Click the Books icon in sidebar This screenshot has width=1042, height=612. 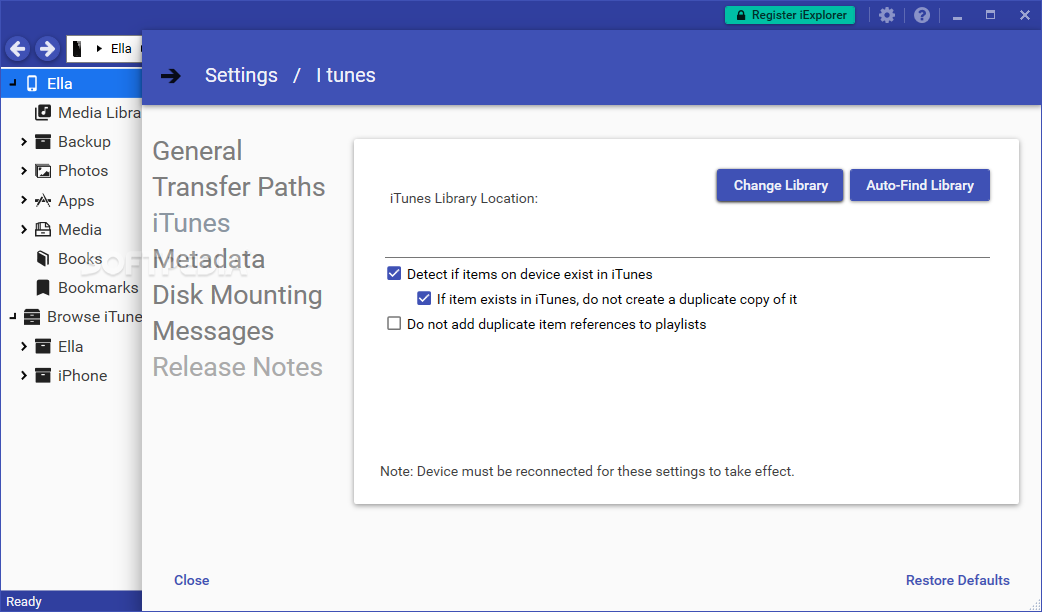coord(43,258)
